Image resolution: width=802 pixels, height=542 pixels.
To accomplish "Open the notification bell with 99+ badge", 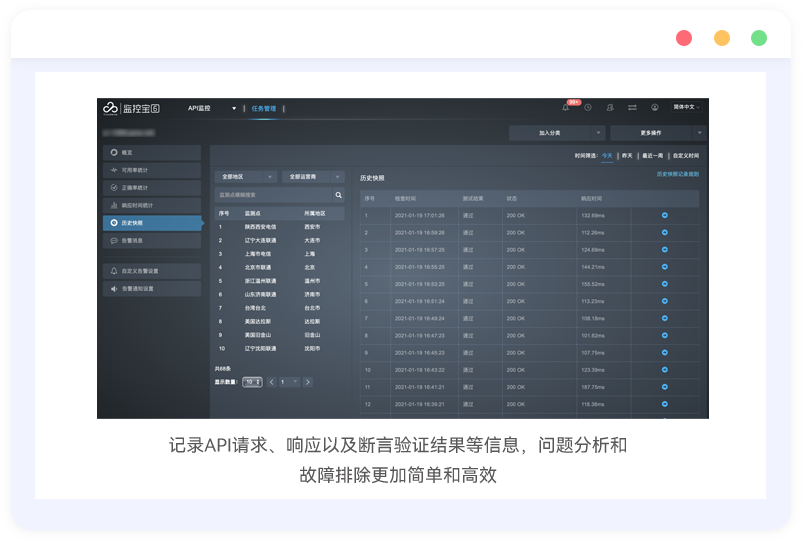I will point(566,107).
